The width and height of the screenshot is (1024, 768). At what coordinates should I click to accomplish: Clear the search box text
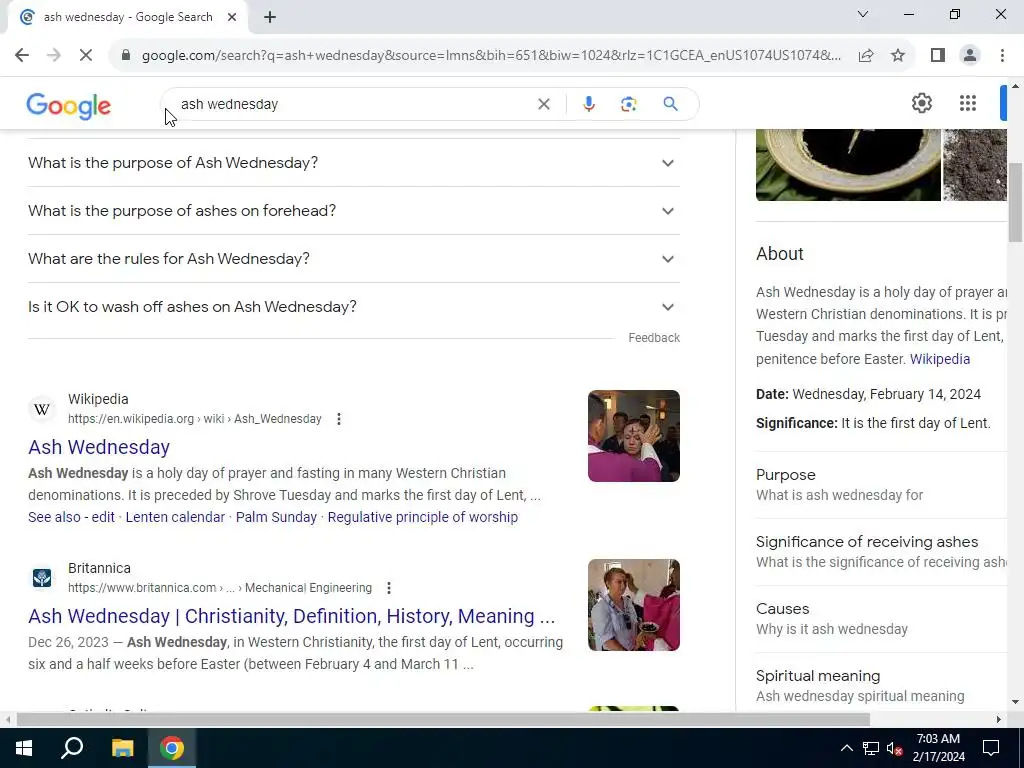543,104
